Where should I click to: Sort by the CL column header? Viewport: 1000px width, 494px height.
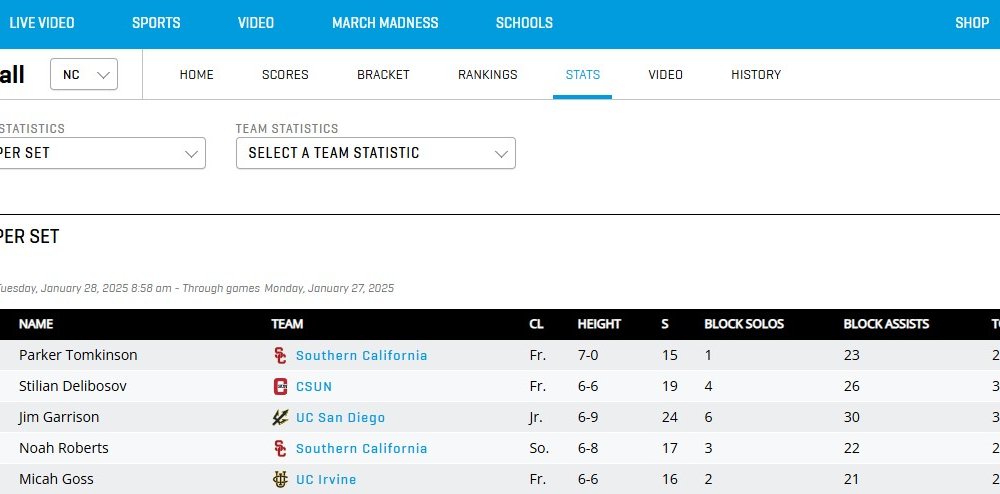point(536,324)
